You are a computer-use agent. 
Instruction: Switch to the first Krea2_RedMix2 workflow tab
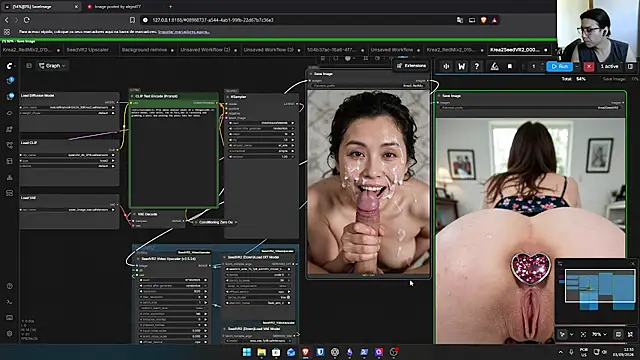(x=27, y=50)
